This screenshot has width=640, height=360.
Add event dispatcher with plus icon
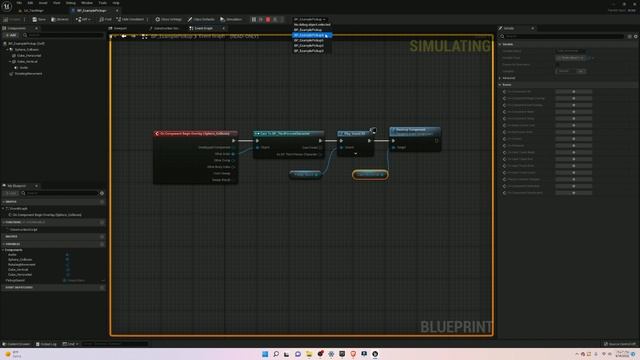pos(102,287)
